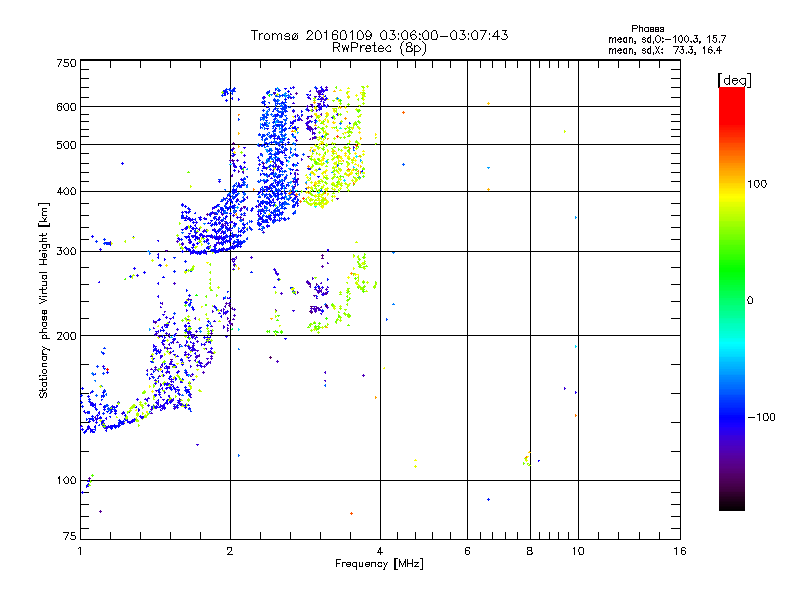
Task: Click colorbar tick label '-100'
Action: 761,417
